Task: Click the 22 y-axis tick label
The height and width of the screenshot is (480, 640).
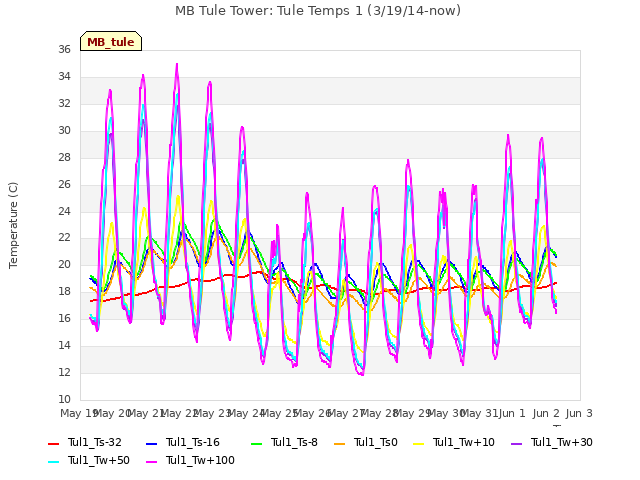Action: pos(64,238)
